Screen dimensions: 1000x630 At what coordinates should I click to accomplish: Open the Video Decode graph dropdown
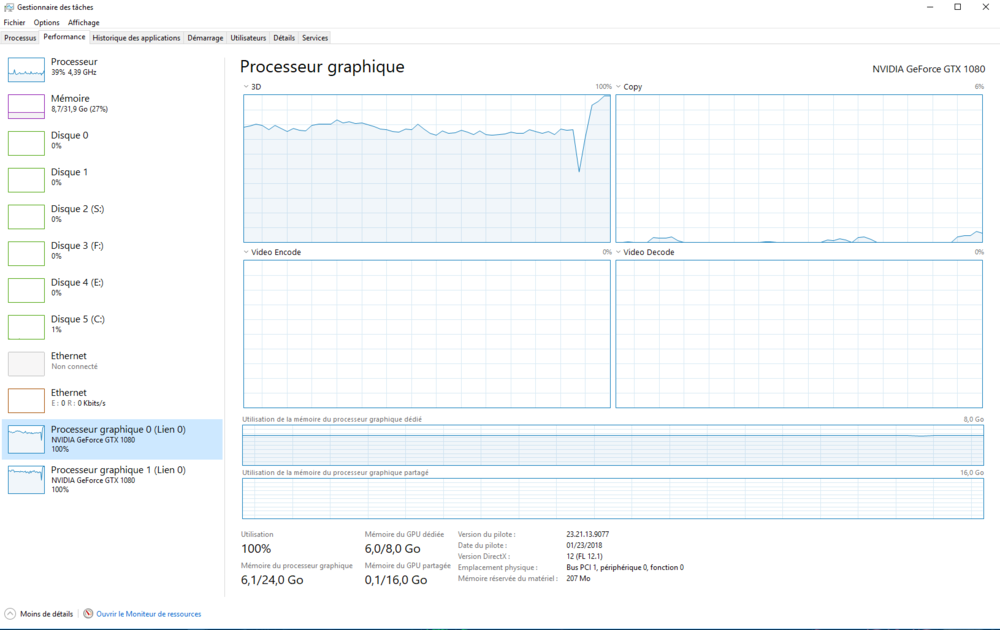point(619,252)
